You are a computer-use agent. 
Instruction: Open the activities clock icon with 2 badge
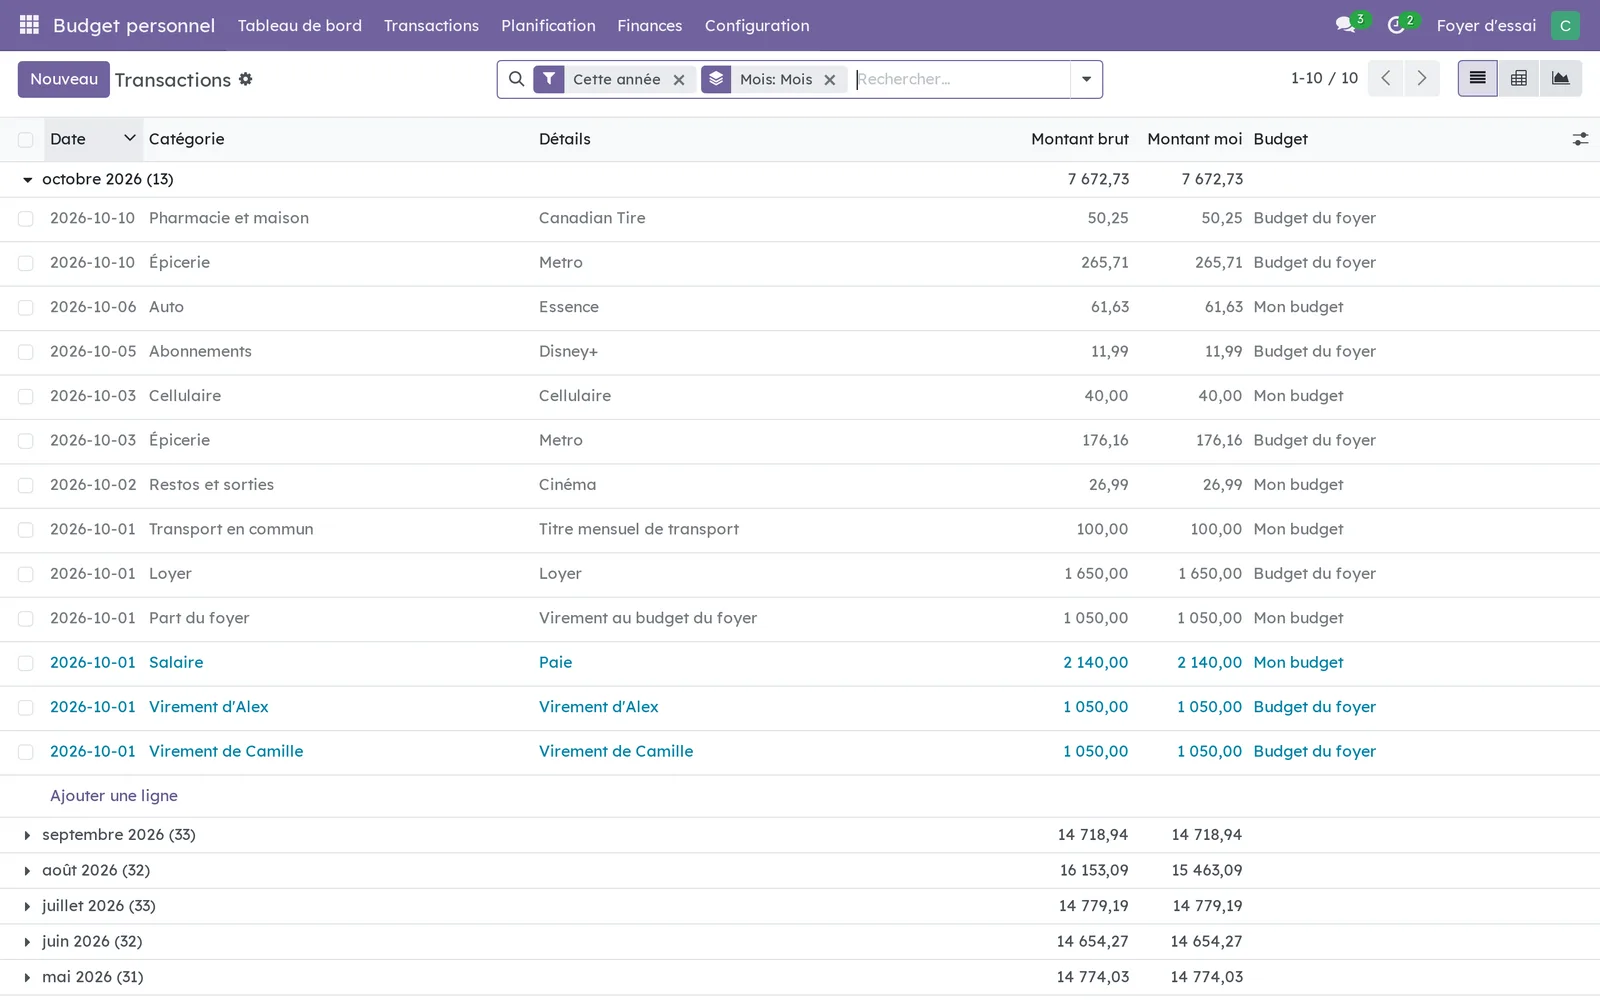coord(1396,25)
